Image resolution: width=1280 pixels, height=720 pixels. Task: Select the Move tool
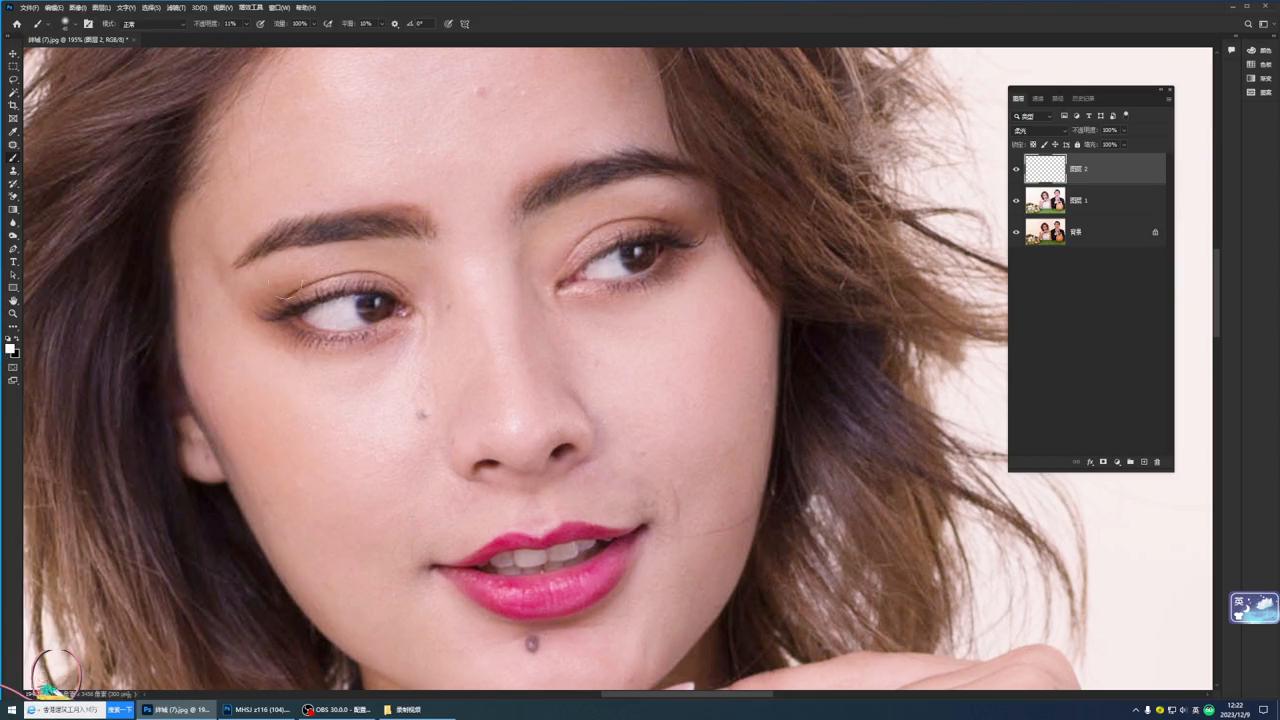tap(13, 54)
